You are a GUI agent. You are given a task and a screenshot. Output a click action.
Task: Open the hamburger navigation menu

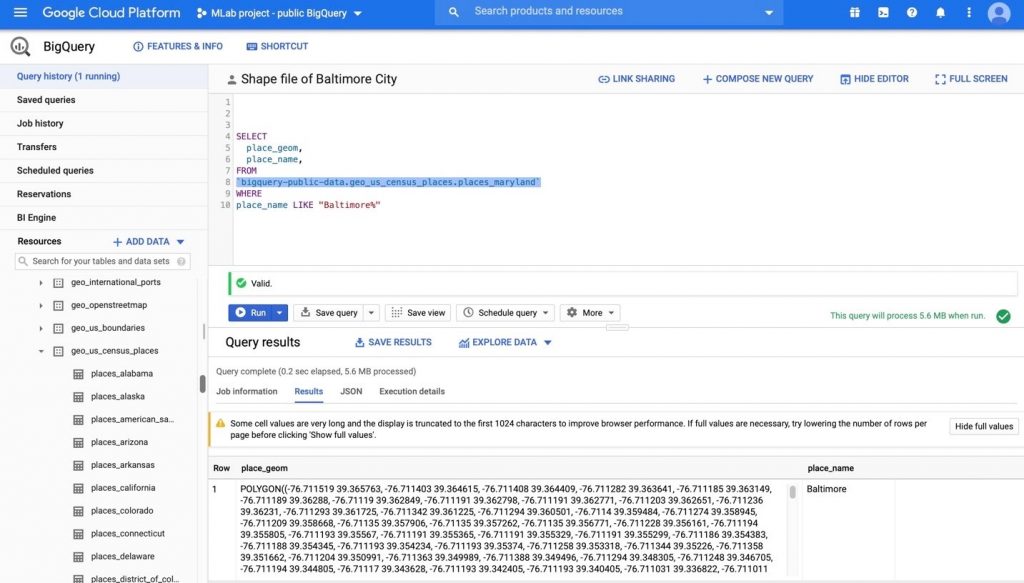20,12
